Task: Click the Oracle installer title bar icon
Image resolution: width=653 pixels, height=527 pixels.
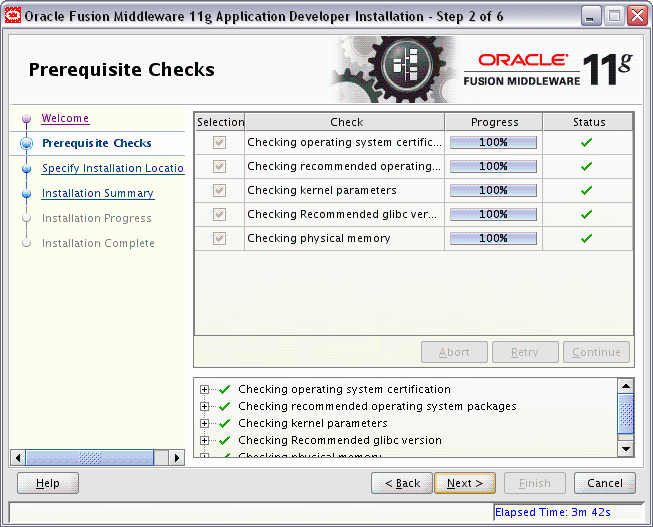Action: coord(12,16)
